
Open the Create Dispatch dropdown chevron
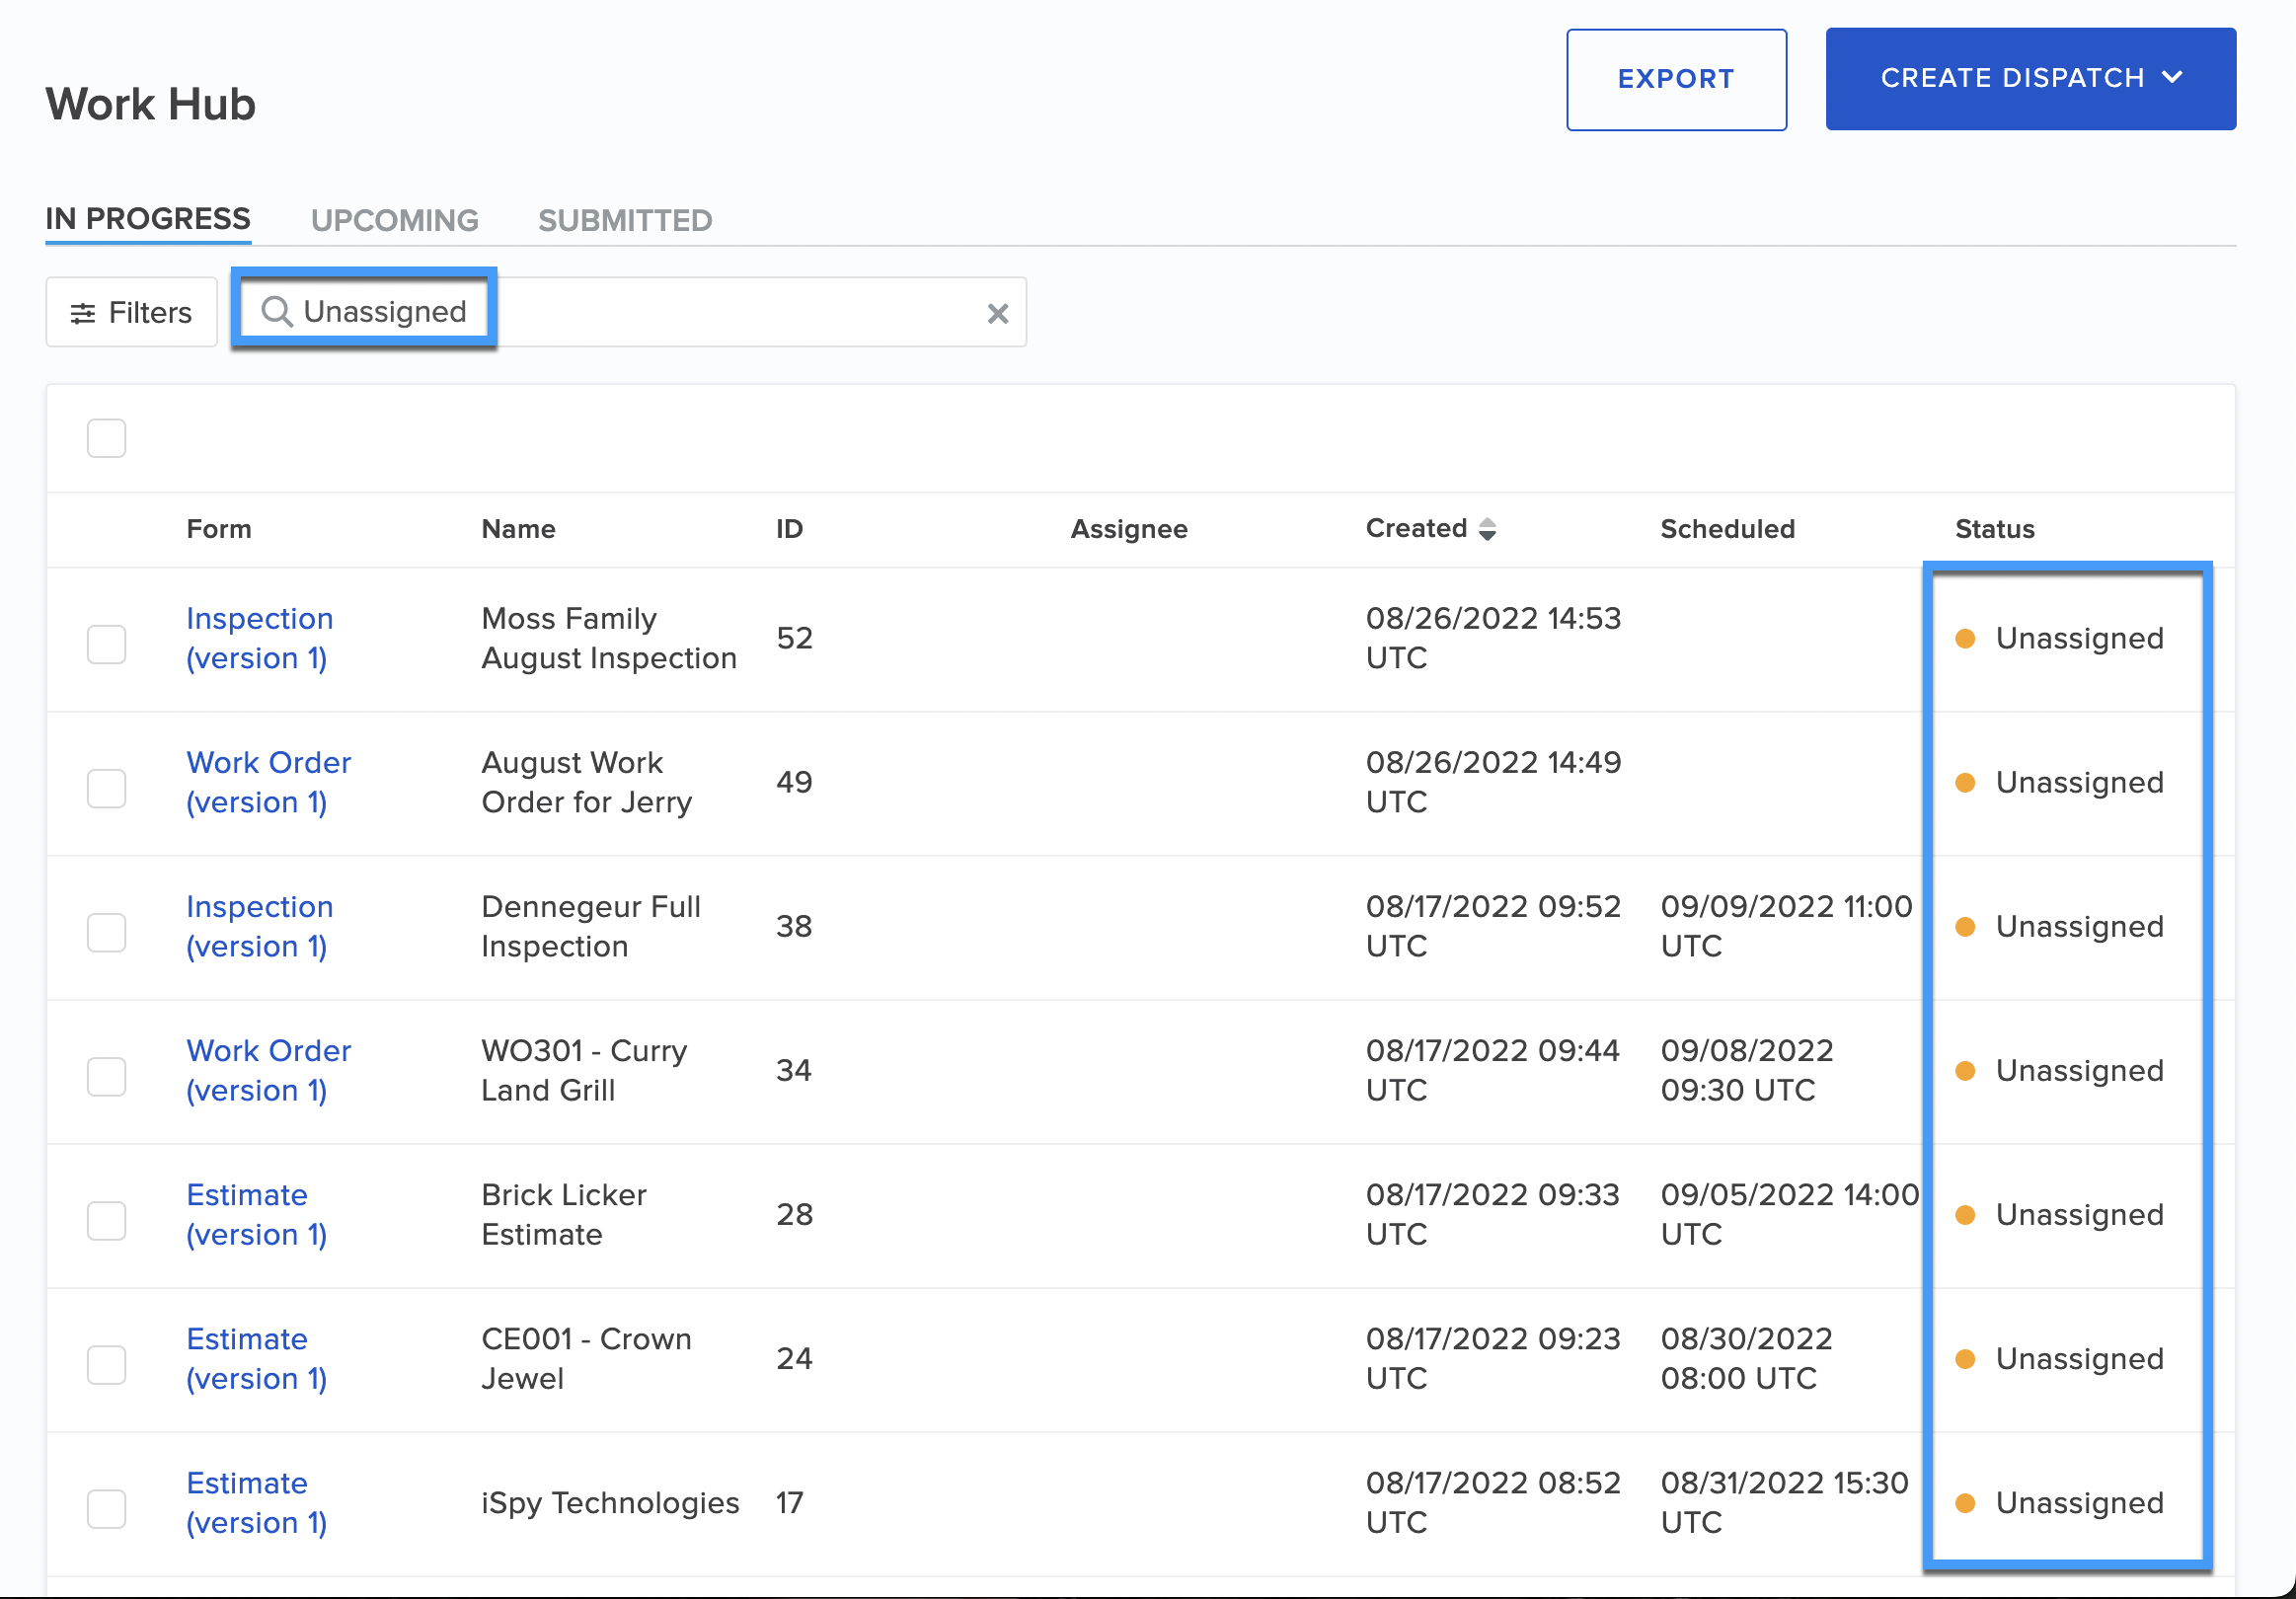tap(2173, 78)
